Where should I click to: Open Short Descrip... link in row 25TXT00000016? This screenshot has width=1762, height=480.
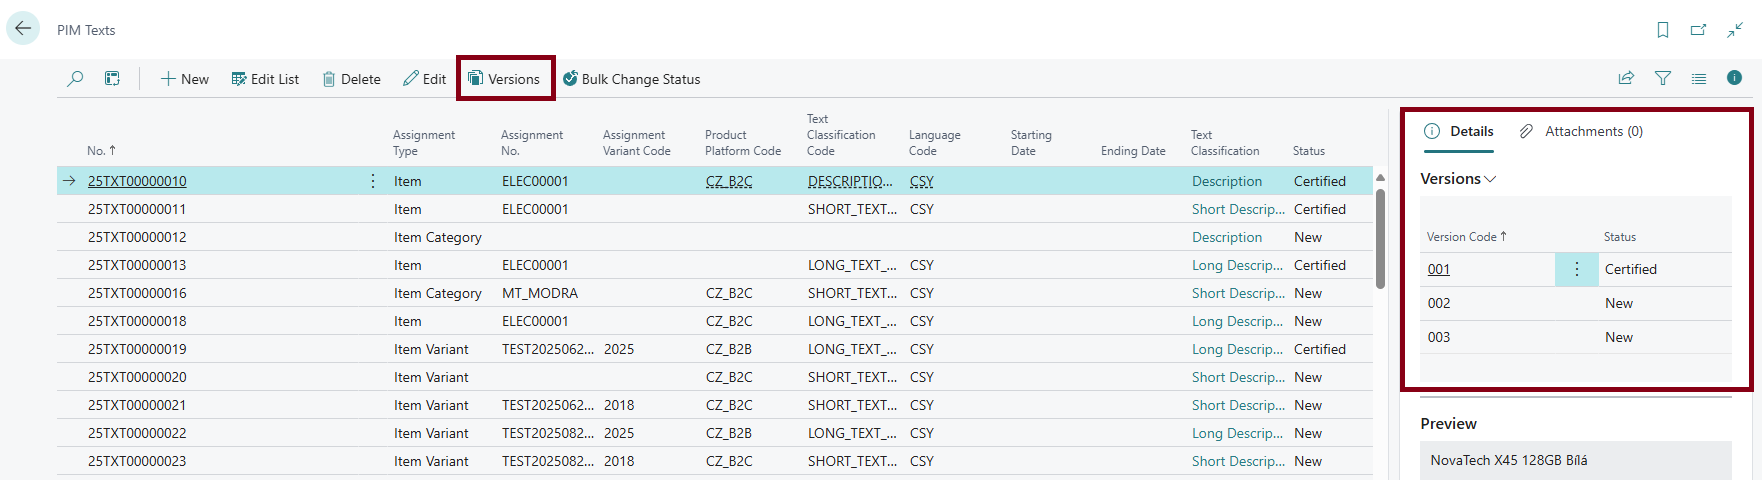pos(1238,293)
